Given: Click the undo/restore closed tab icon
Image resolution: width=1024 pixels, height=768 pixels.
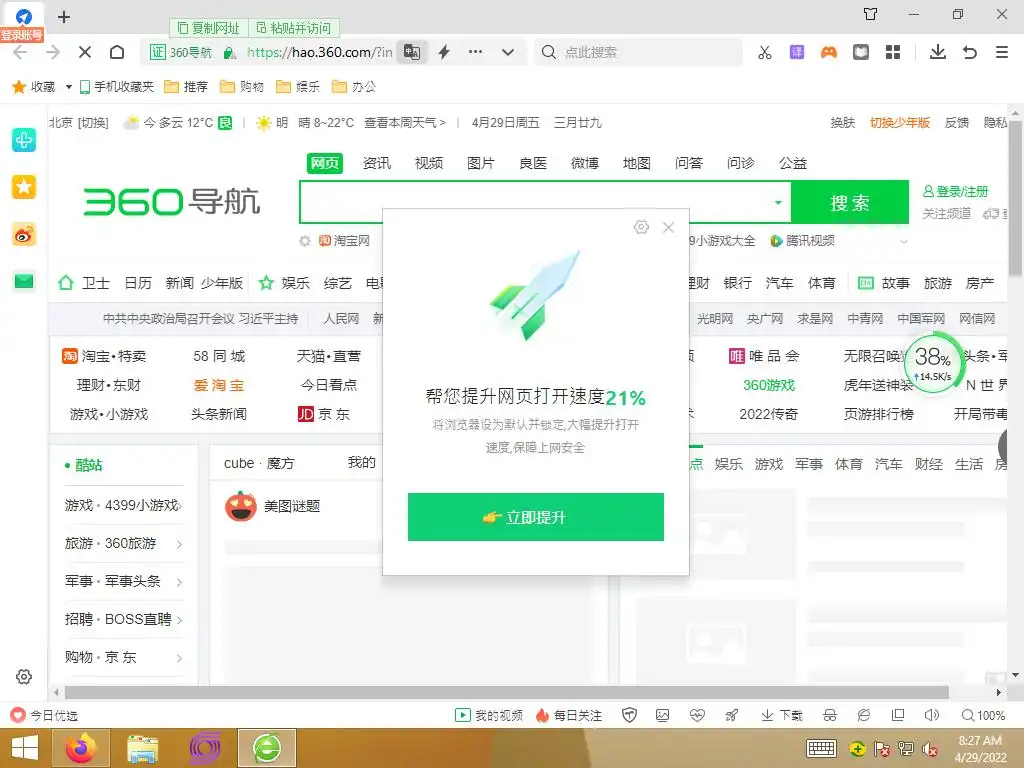Looking at the screenshot, I should (x=970, y=52).
